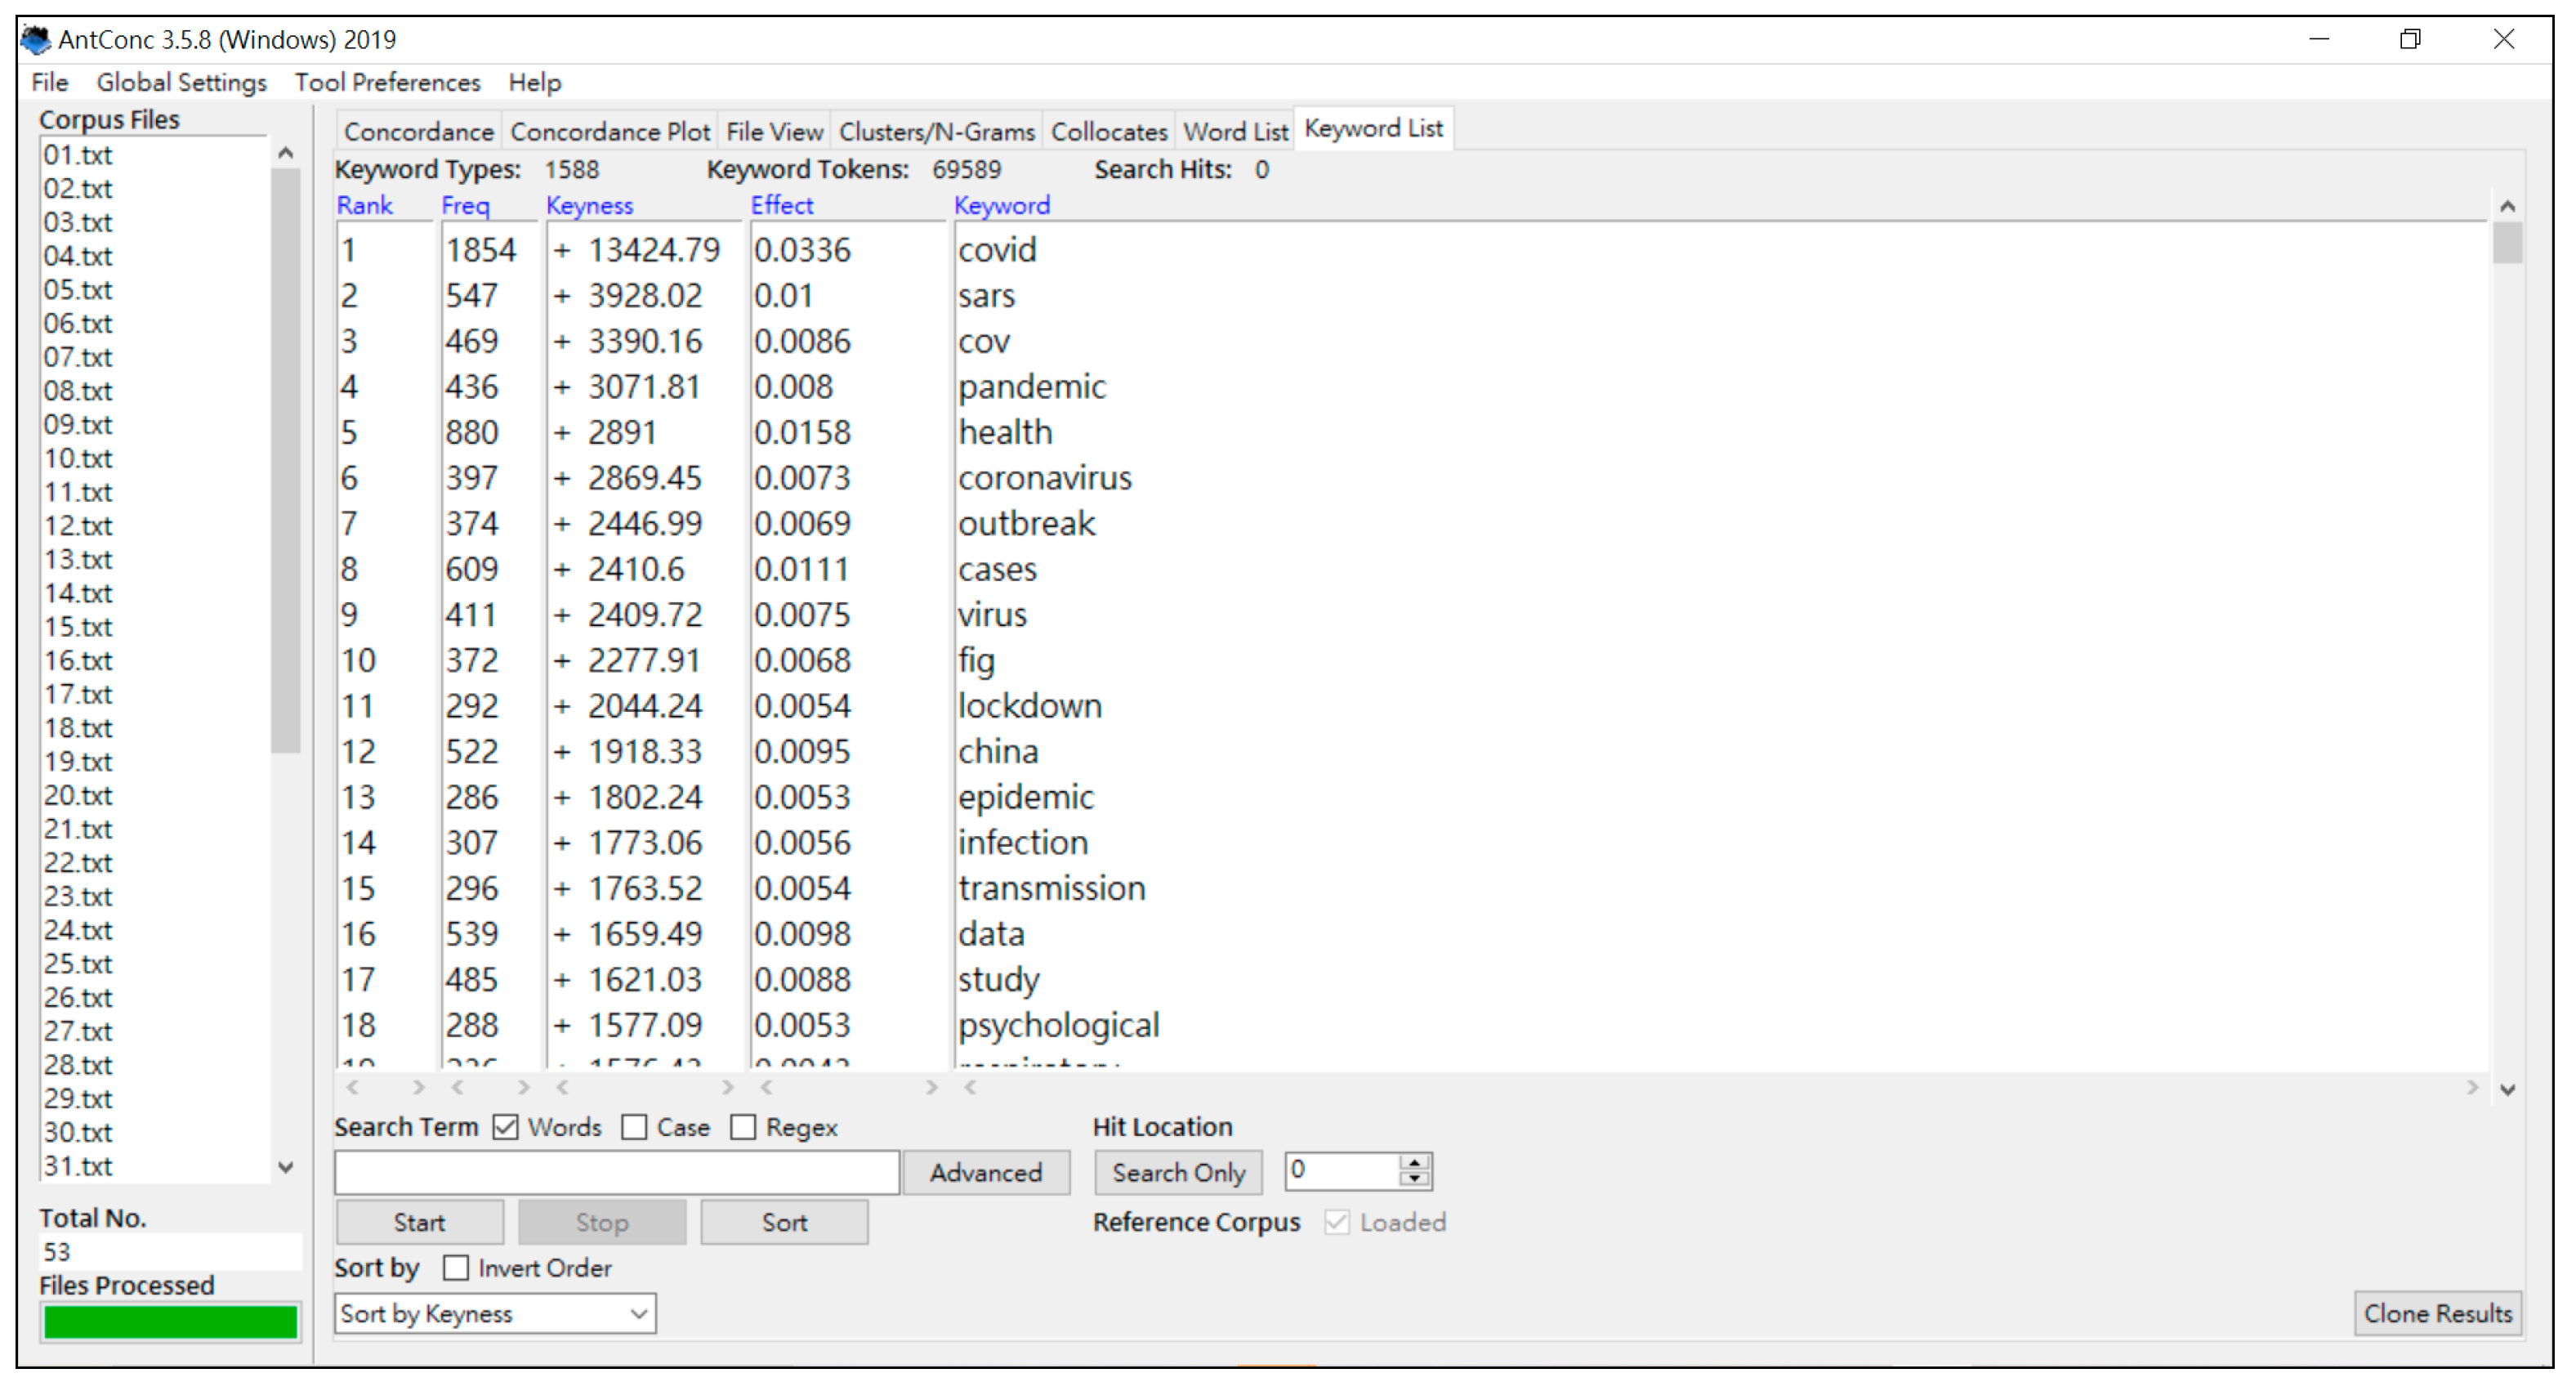Enable the Regex checkbox
This screenshot has width=2576, height=1391.
click(743, 1128)
